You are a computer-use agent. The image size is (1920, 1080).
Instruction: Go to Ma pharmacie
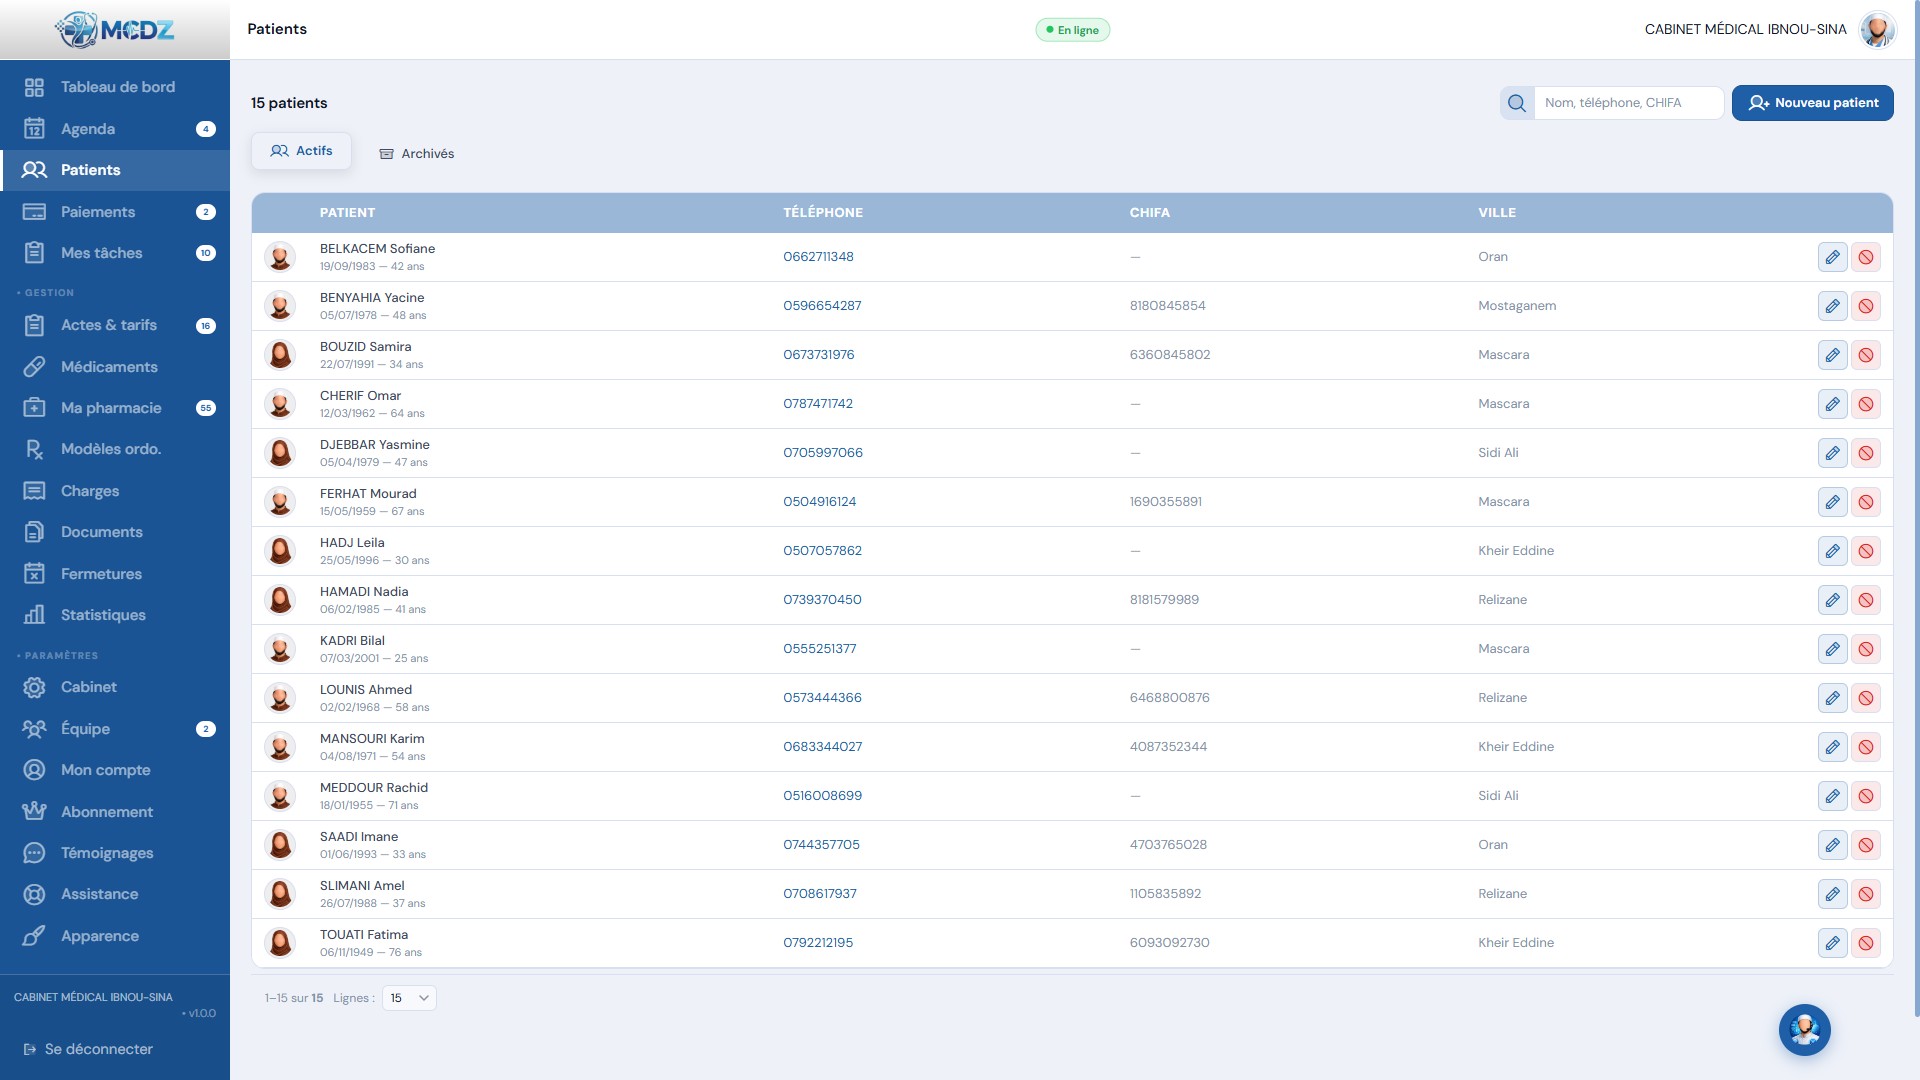click(x=115, y=408)
